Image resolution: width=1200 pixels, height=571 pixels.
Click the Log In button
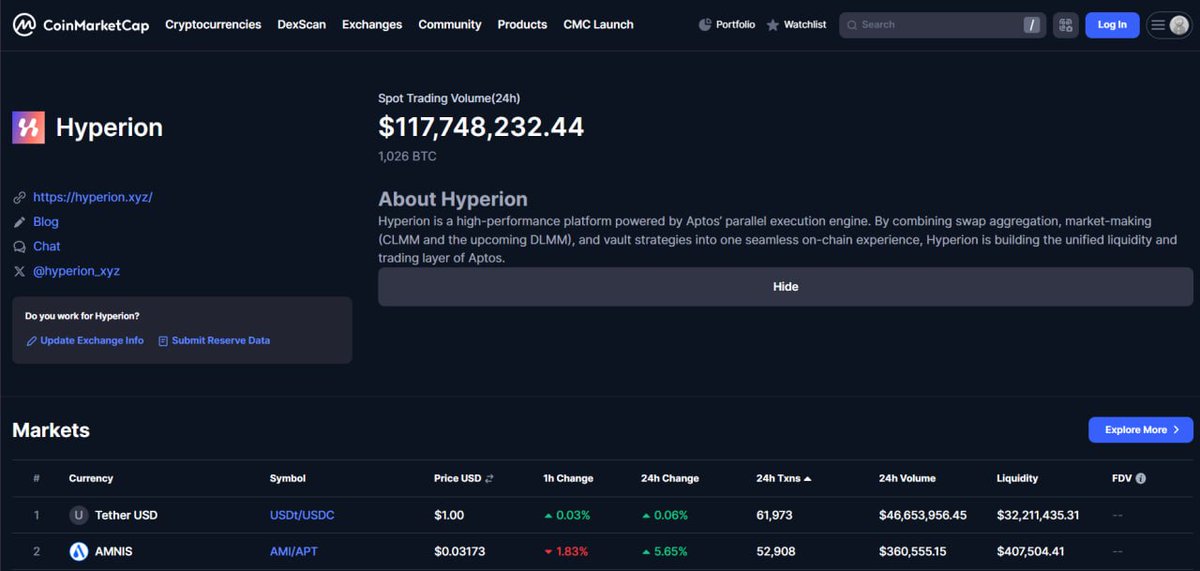1112,25
